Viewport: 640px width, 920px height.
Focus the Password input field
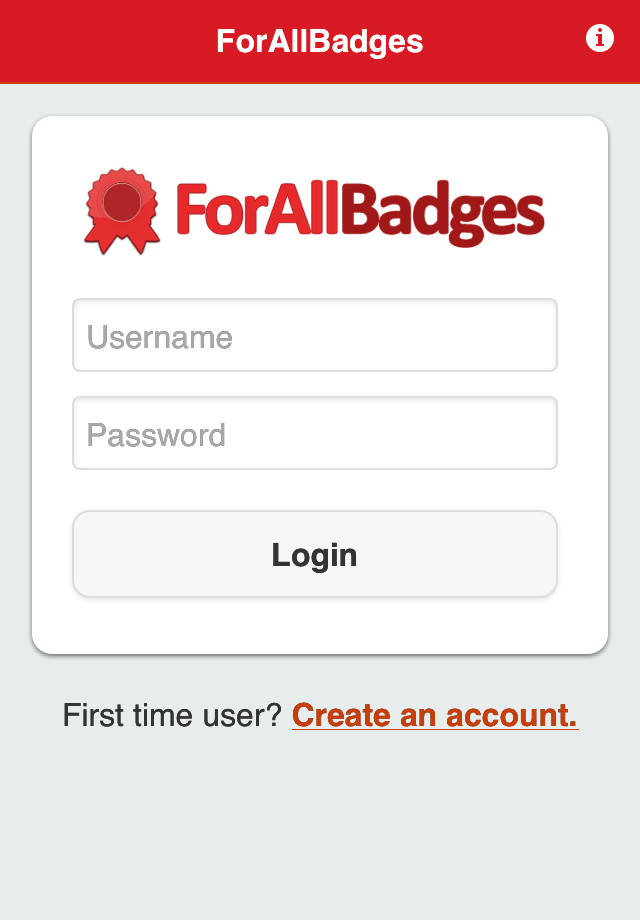(x=314, y=433)
